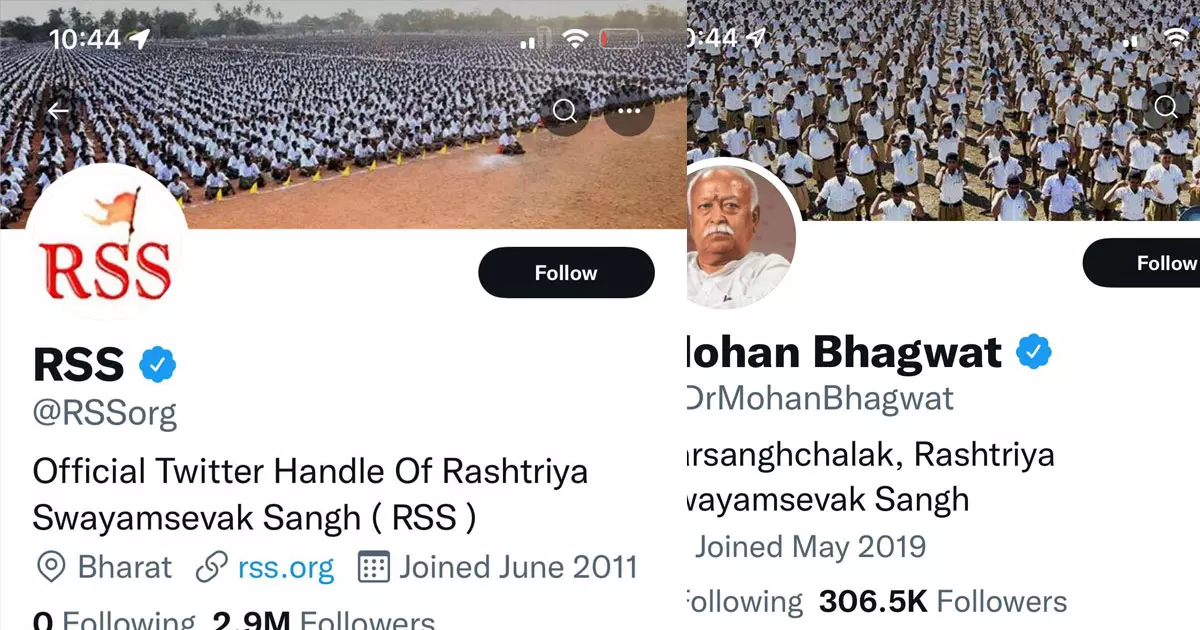Screen dimensions: 1200x630
Task: Tap calendar icon next to Joined June 2011
Action: pyautogui.click(x=373, y=568)
